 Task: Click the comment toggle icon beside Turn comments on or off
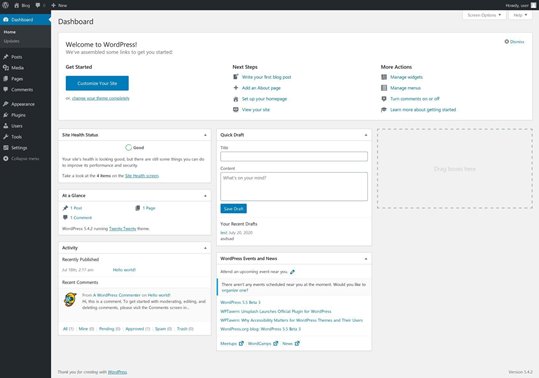click(x=384, y=99)
